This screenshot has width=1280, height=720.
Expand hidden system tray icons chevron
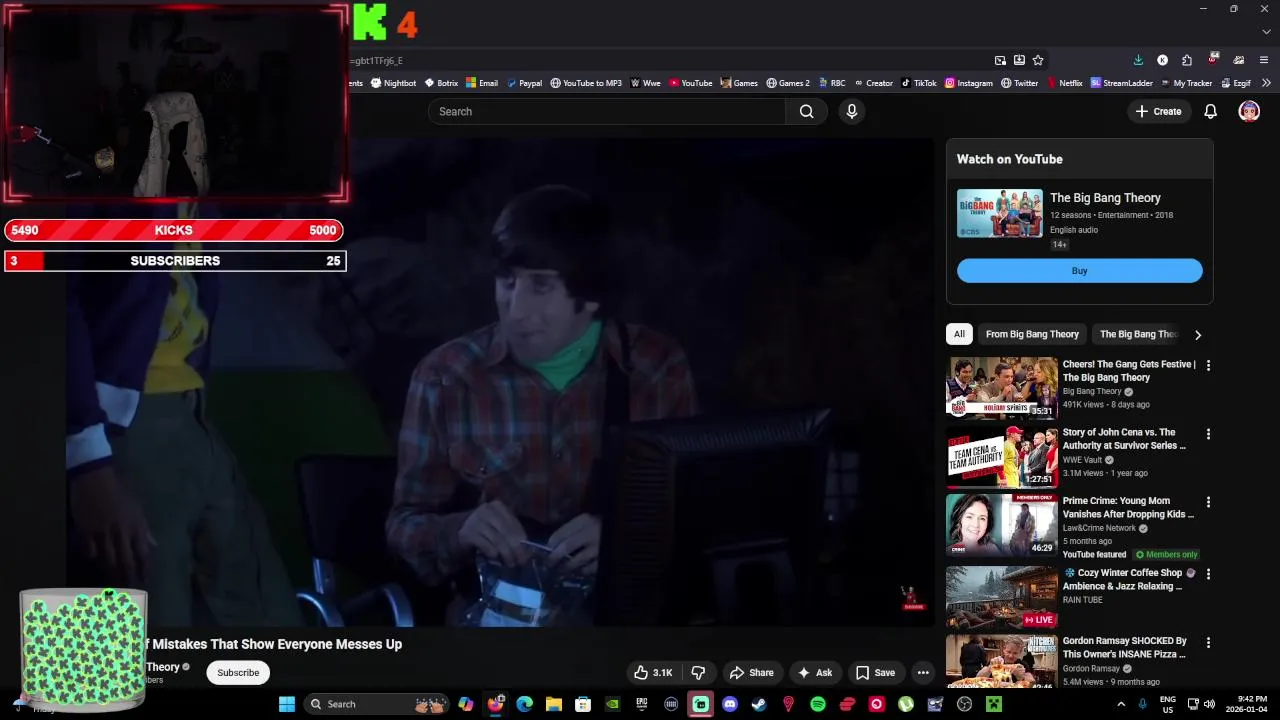coord(1123,704)
